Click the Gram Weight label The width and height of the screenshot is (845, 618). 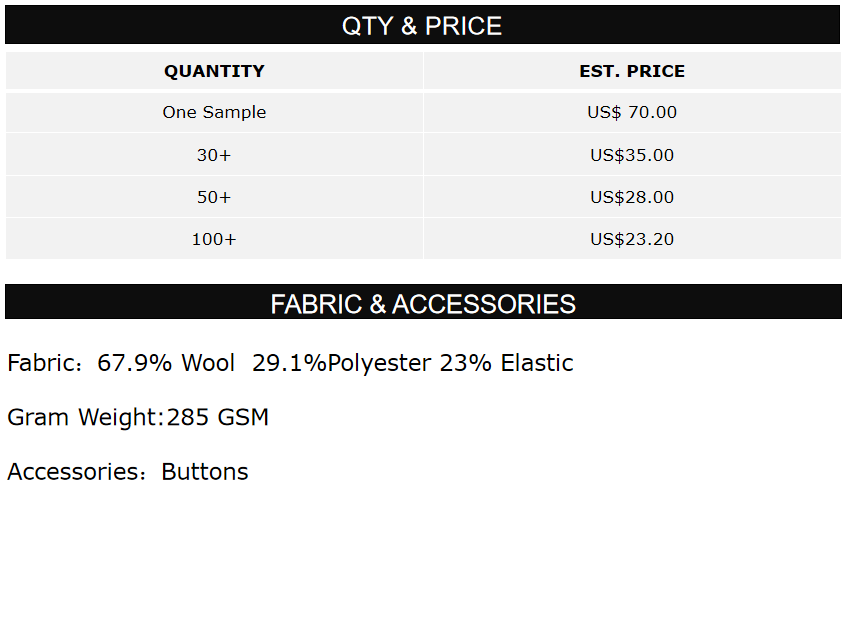(x=83, y=417)
